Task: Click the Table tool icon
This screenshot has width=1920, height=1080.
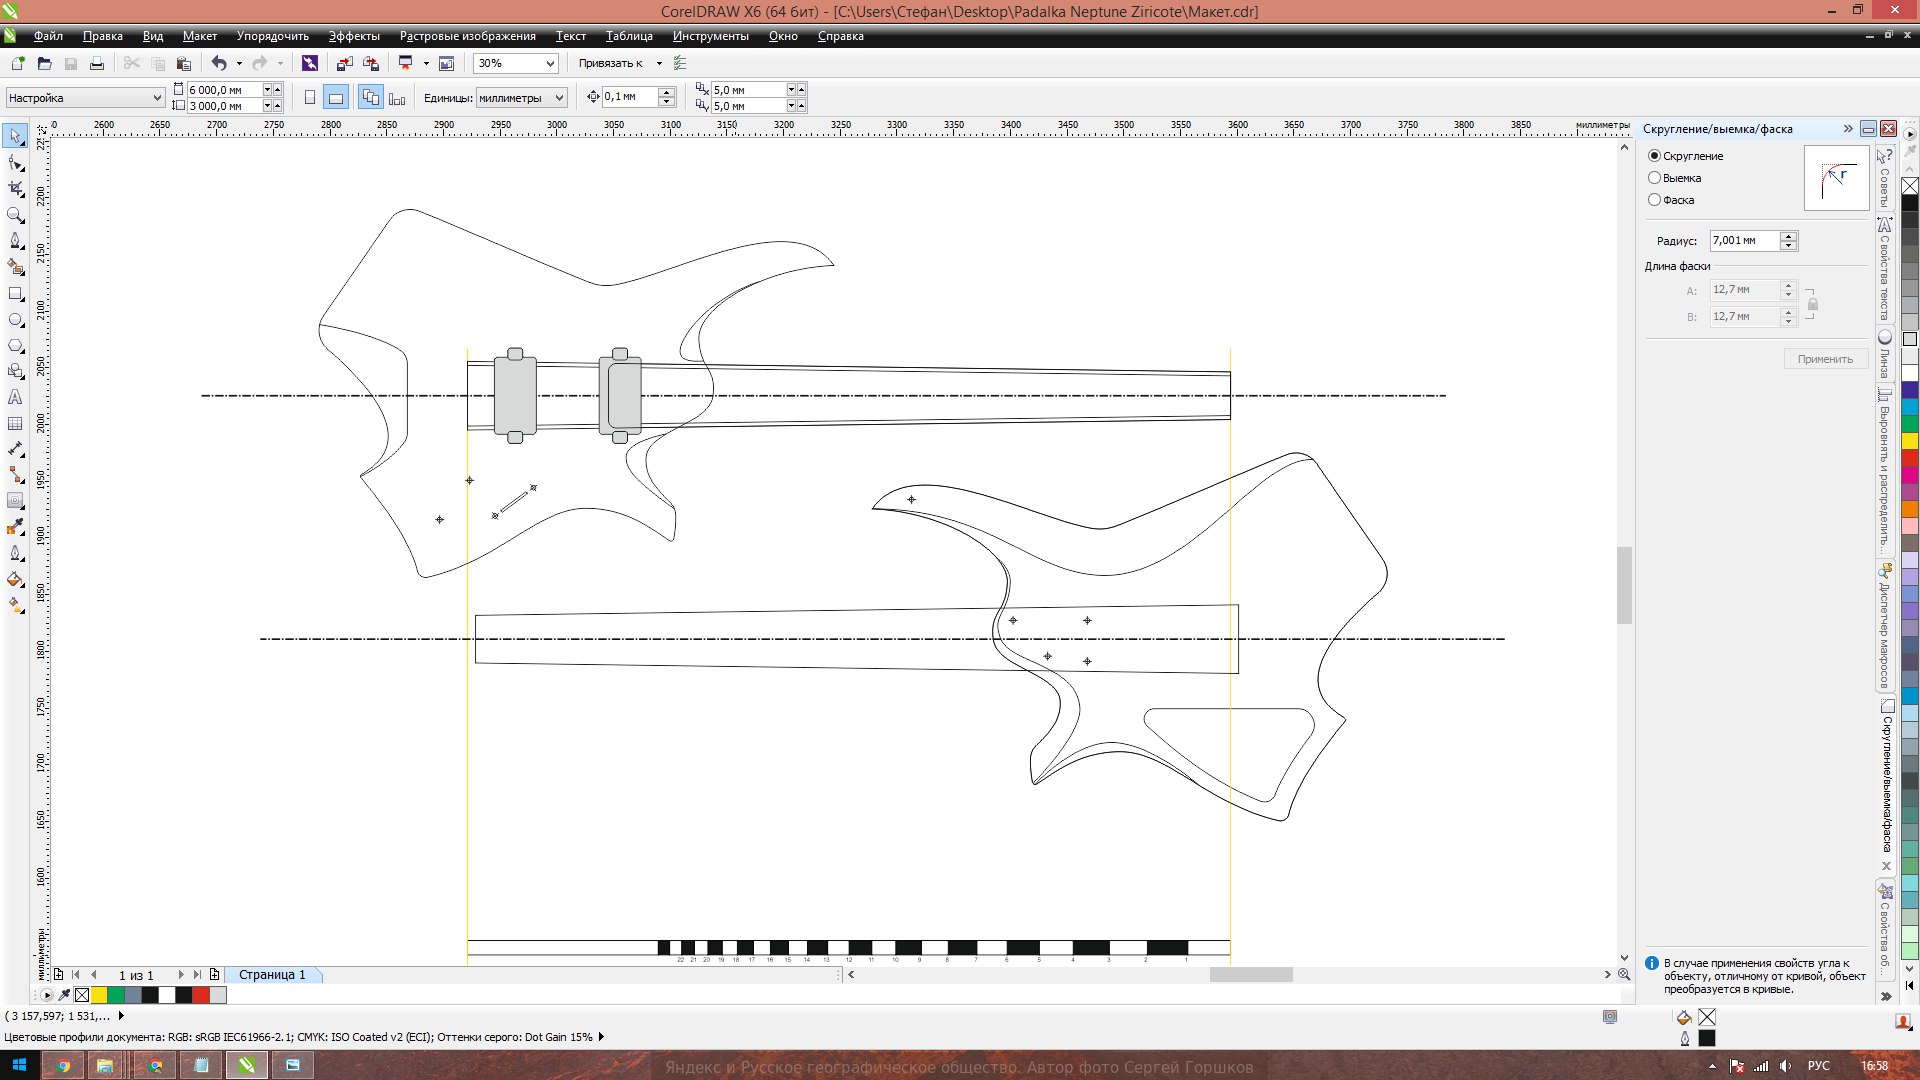Action: point(15,424)
